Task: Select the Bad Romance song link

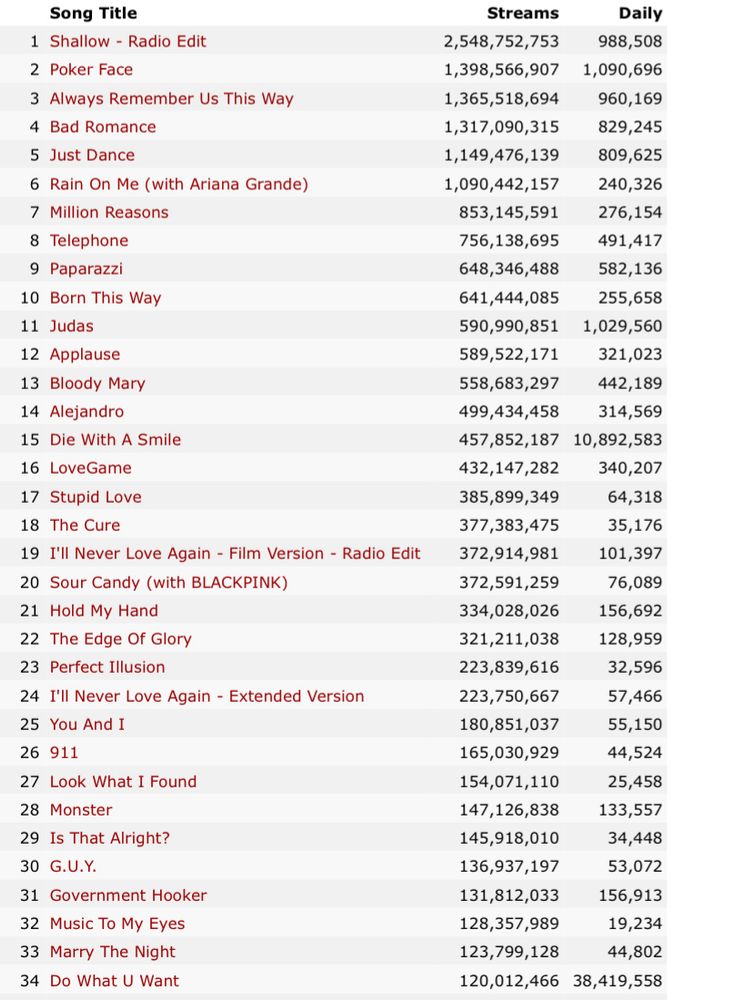Action: click(x=103, y=127)
